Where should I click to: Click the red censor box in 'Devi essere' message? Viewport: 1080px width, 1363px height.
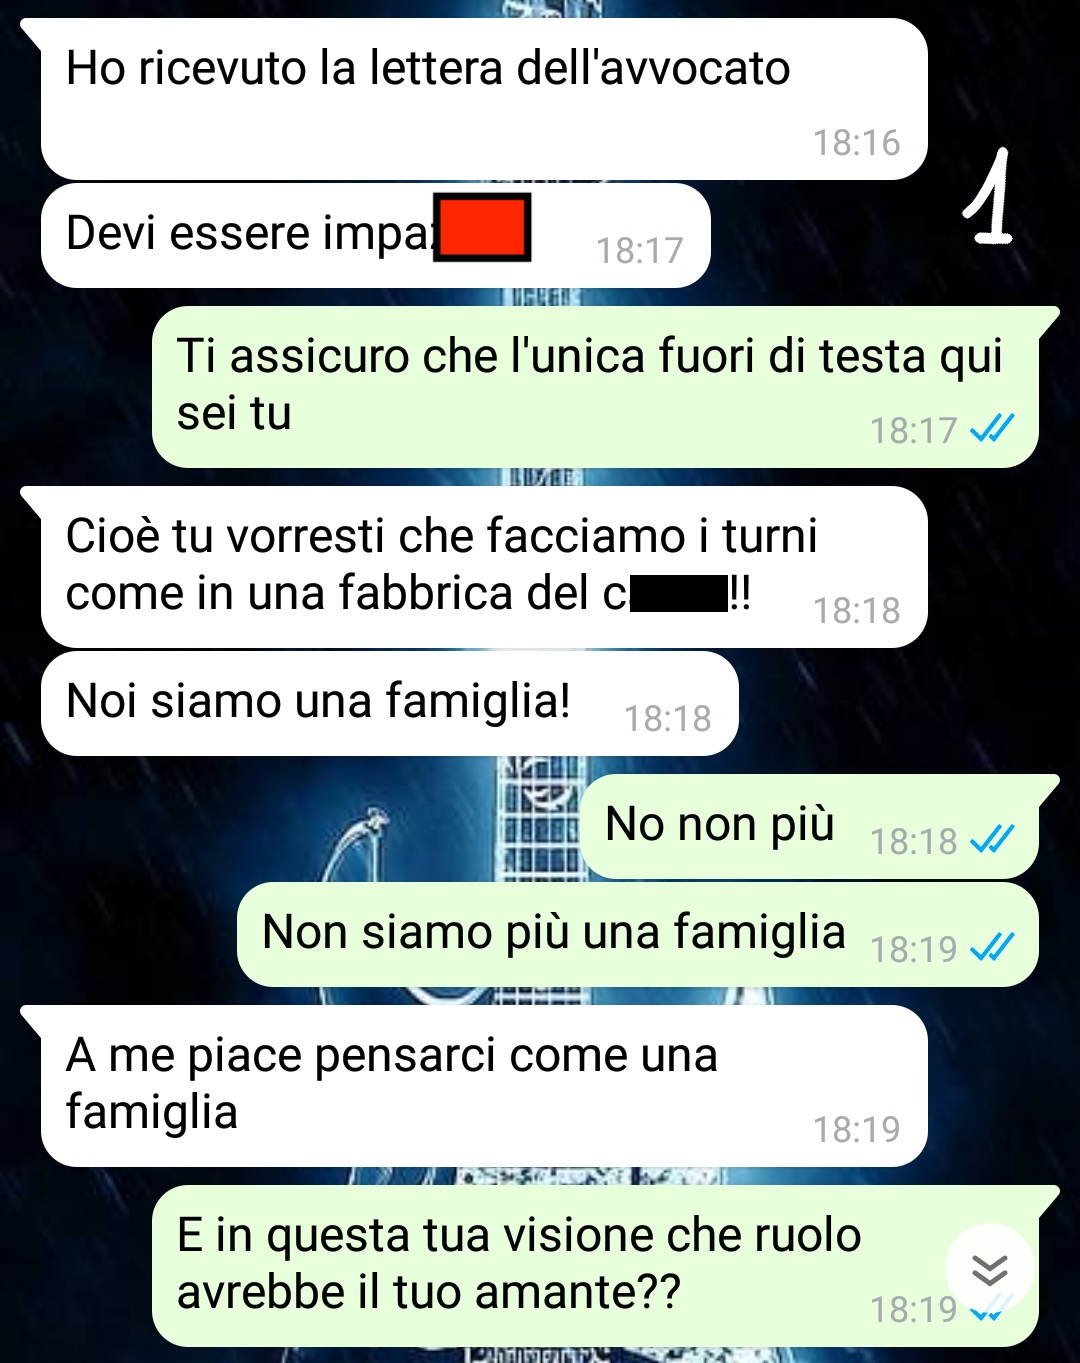(482, 228)
